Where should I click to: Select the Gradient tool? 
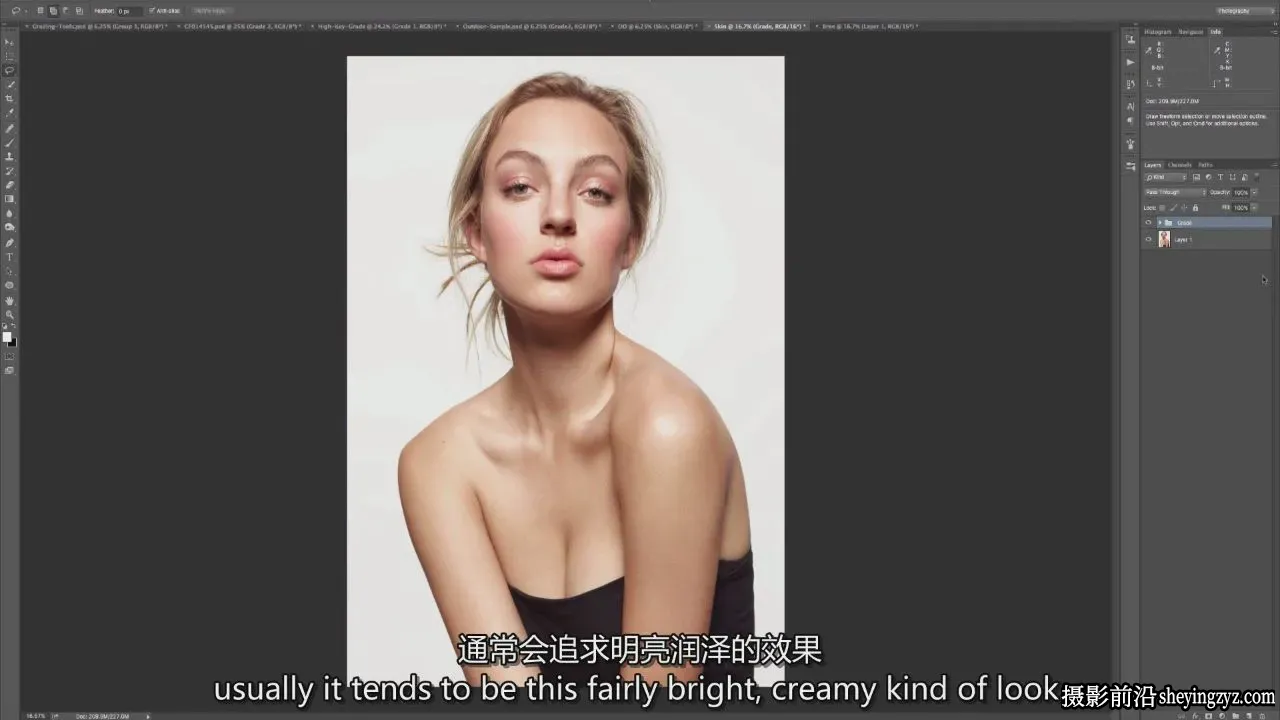tap(10, 199)
